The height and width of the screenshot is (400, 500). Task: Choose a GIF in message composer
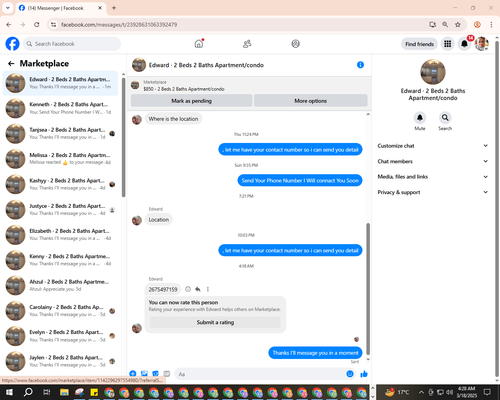click(167, 374)
